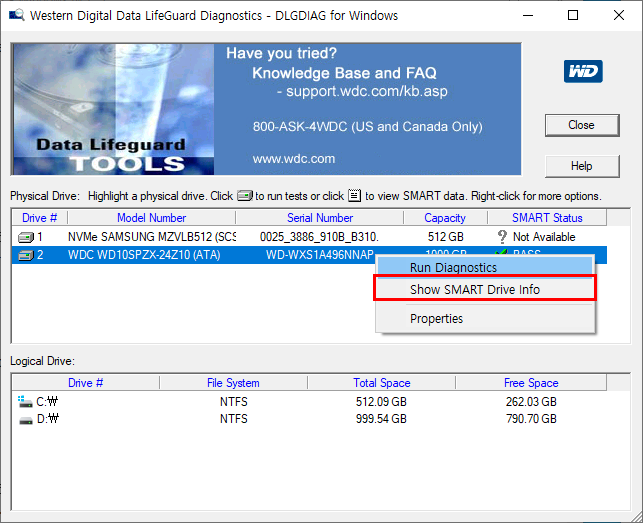
Task: Minimize the DLGDIAG window
Action: [528, 16]
